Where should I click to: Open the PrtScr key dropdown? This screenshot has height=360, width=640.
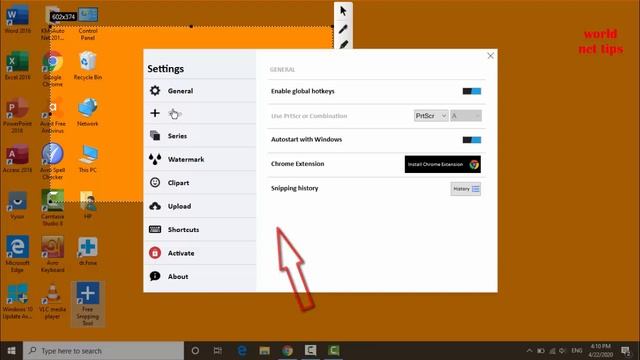click(431, 116)
